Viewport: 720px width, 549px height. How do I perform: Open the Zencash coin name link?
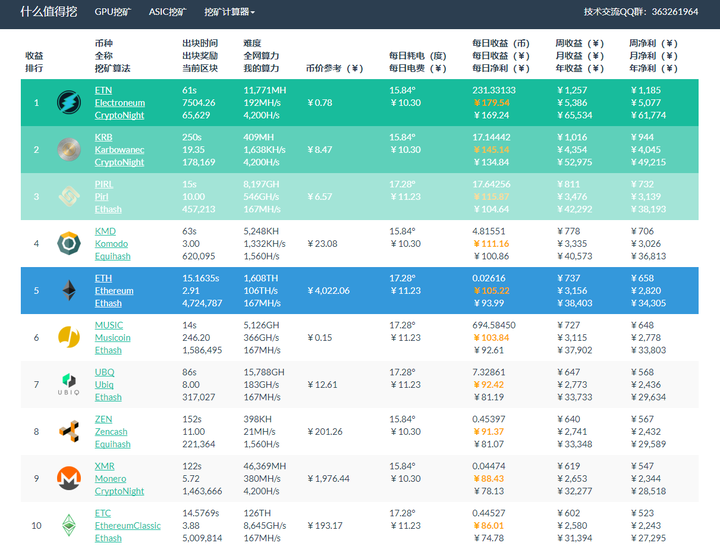[x=111, y=431]
